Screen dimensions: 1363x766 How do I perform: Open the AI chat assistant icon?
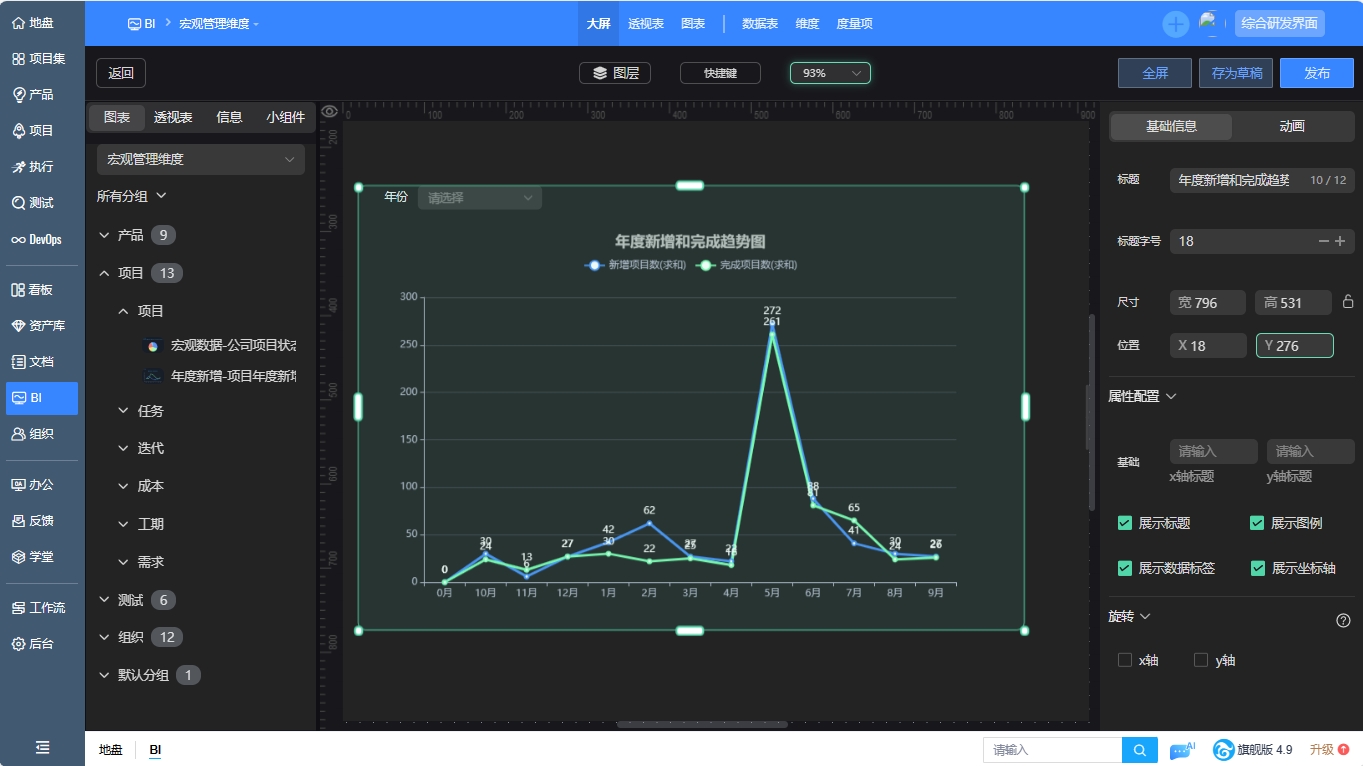[x=1183, y=750]
